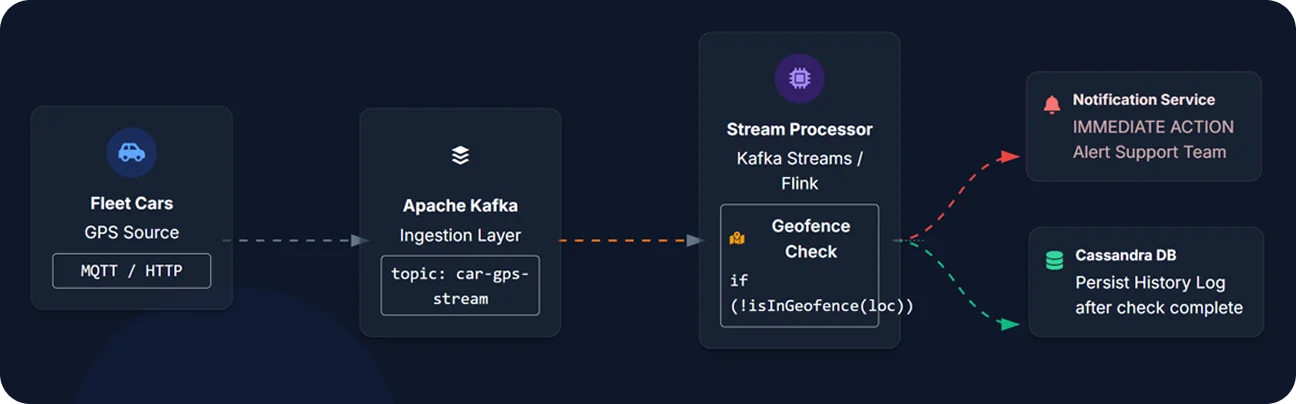Click the blue car icon in Fleet Cars
The height and width of the screenshot is (404, 1296).
tap(132, 152)
